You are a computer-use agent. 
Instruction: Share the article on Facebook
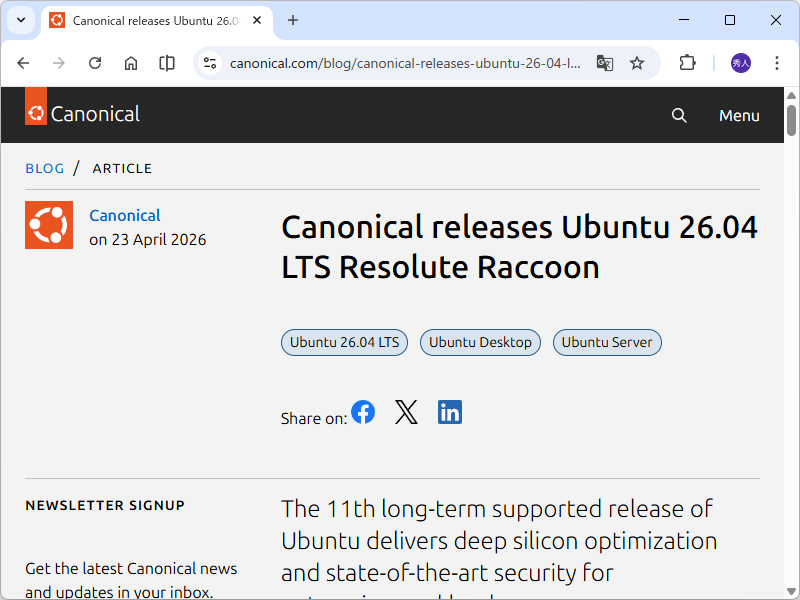click(x=362, y=411)
